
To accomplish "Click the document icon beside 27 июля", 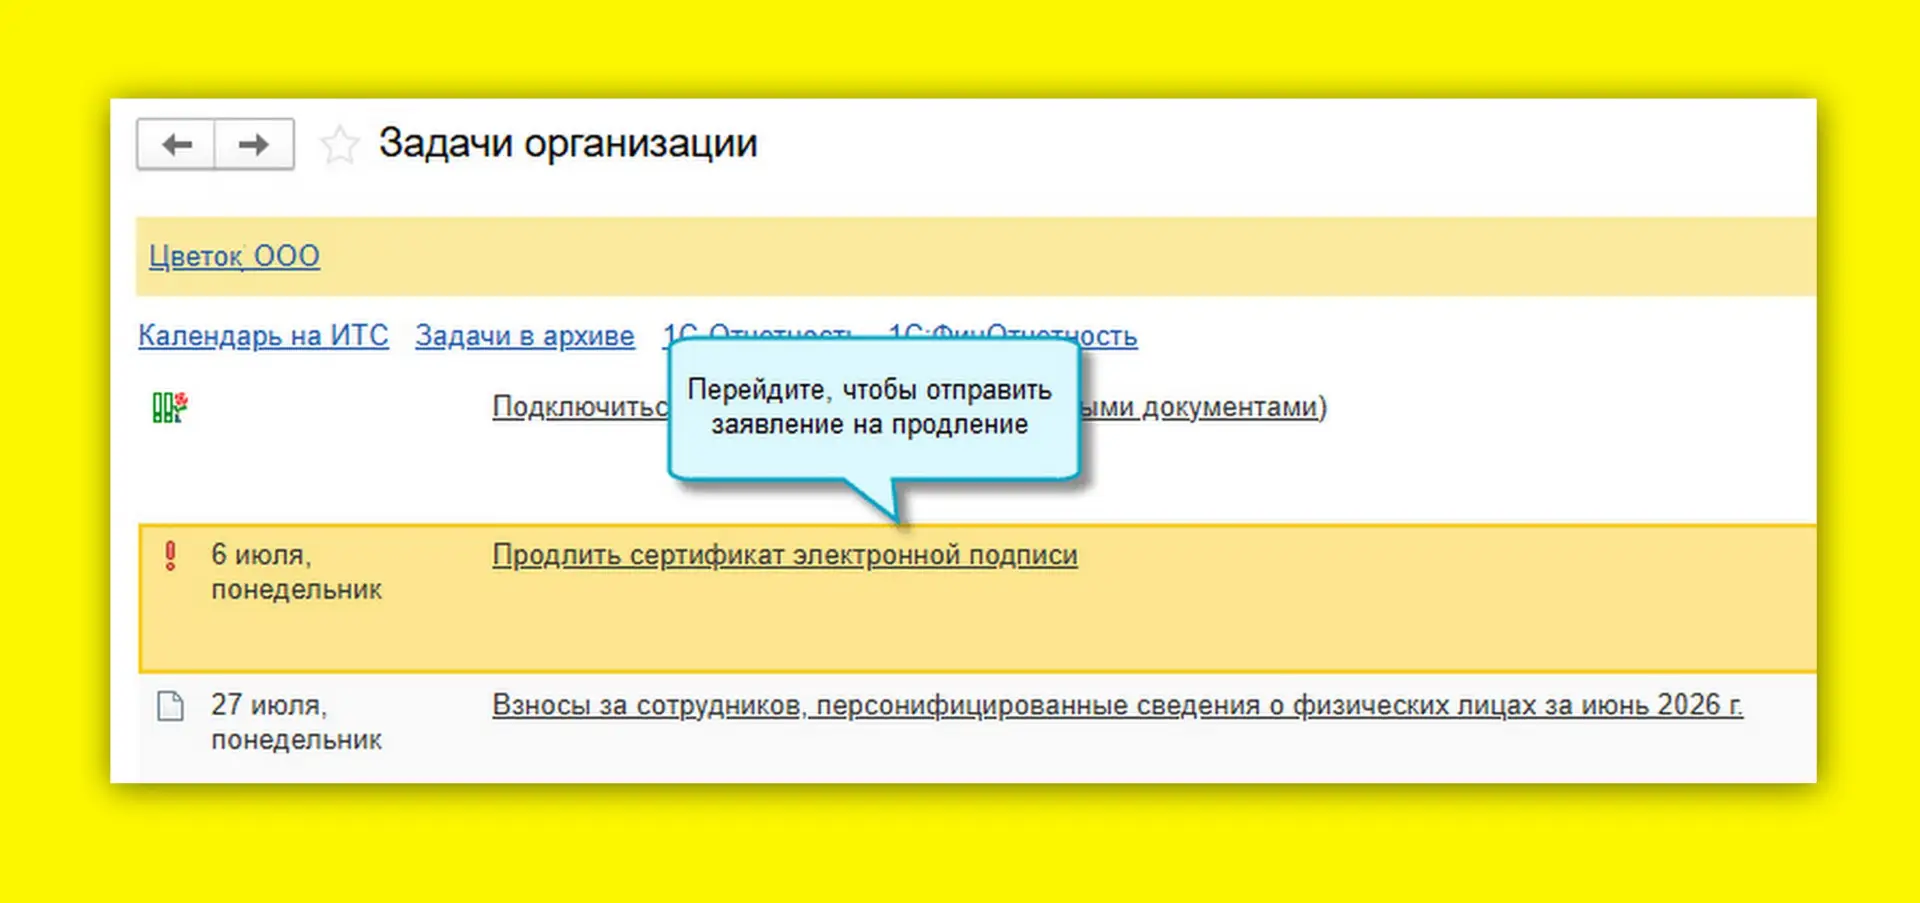I will [x=171, y=706].
